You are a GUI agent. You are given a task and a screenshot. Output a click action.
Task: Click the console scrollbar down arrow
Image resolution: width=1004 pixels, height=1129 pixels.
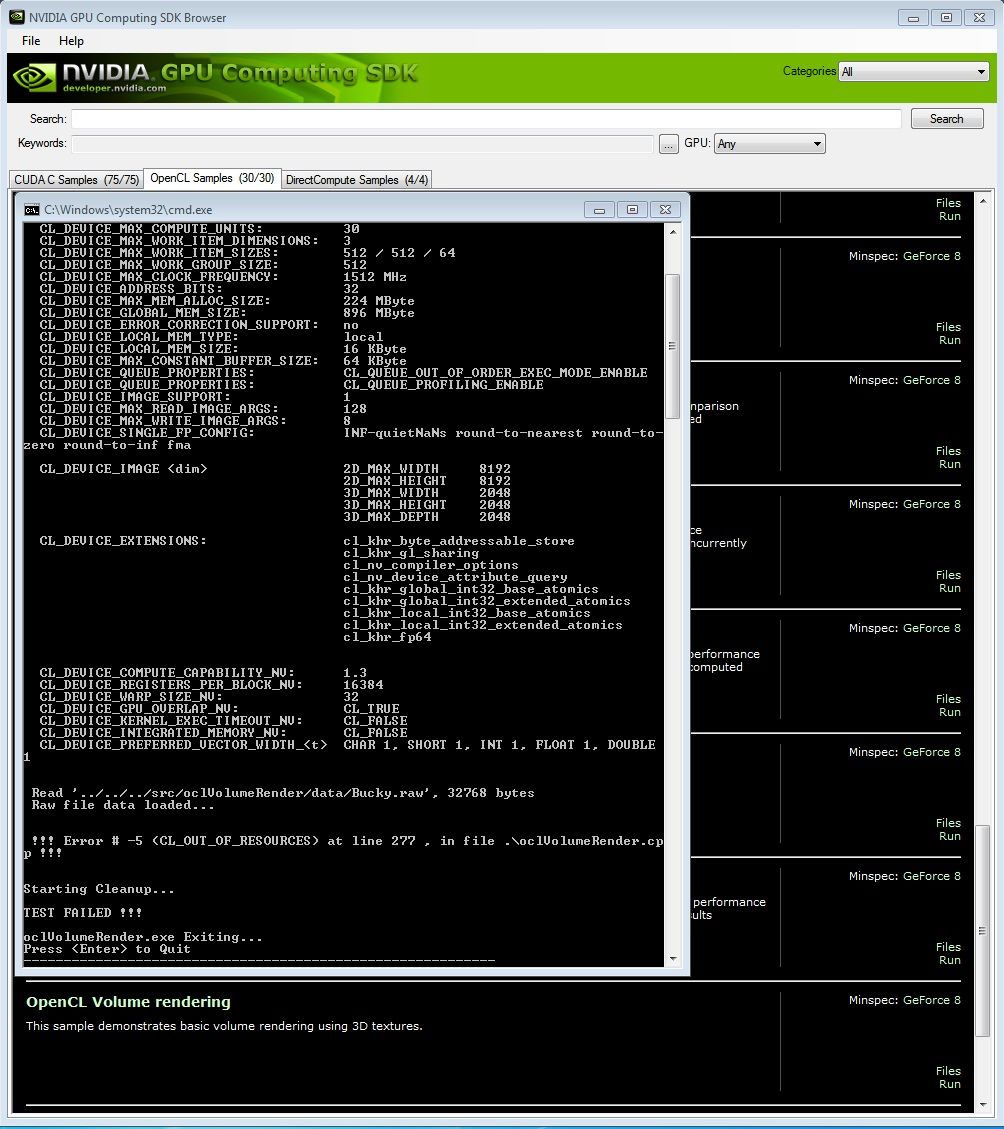coord(673,959)
